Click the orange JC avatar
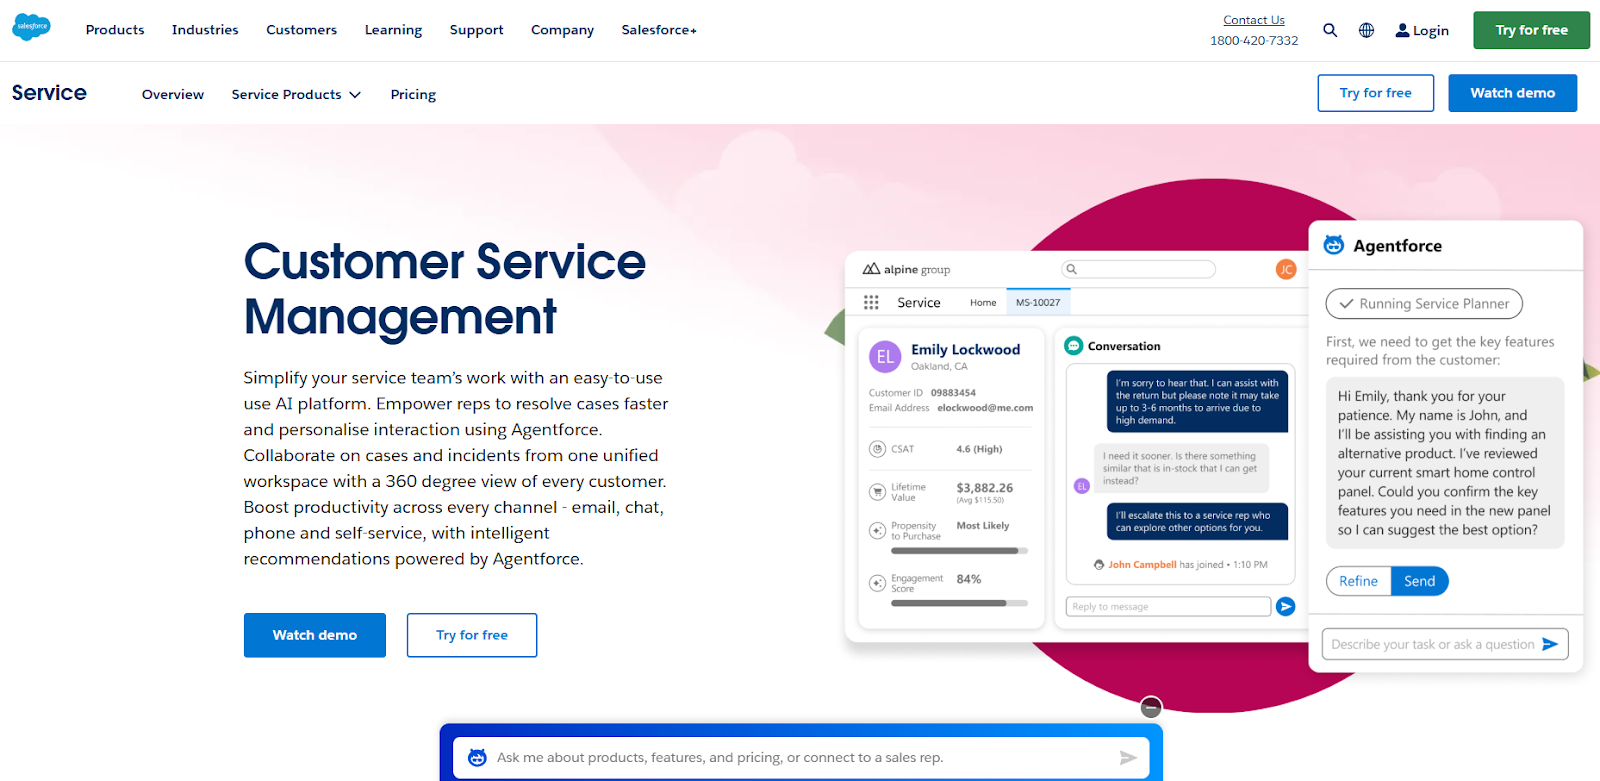 point(1286,269)
